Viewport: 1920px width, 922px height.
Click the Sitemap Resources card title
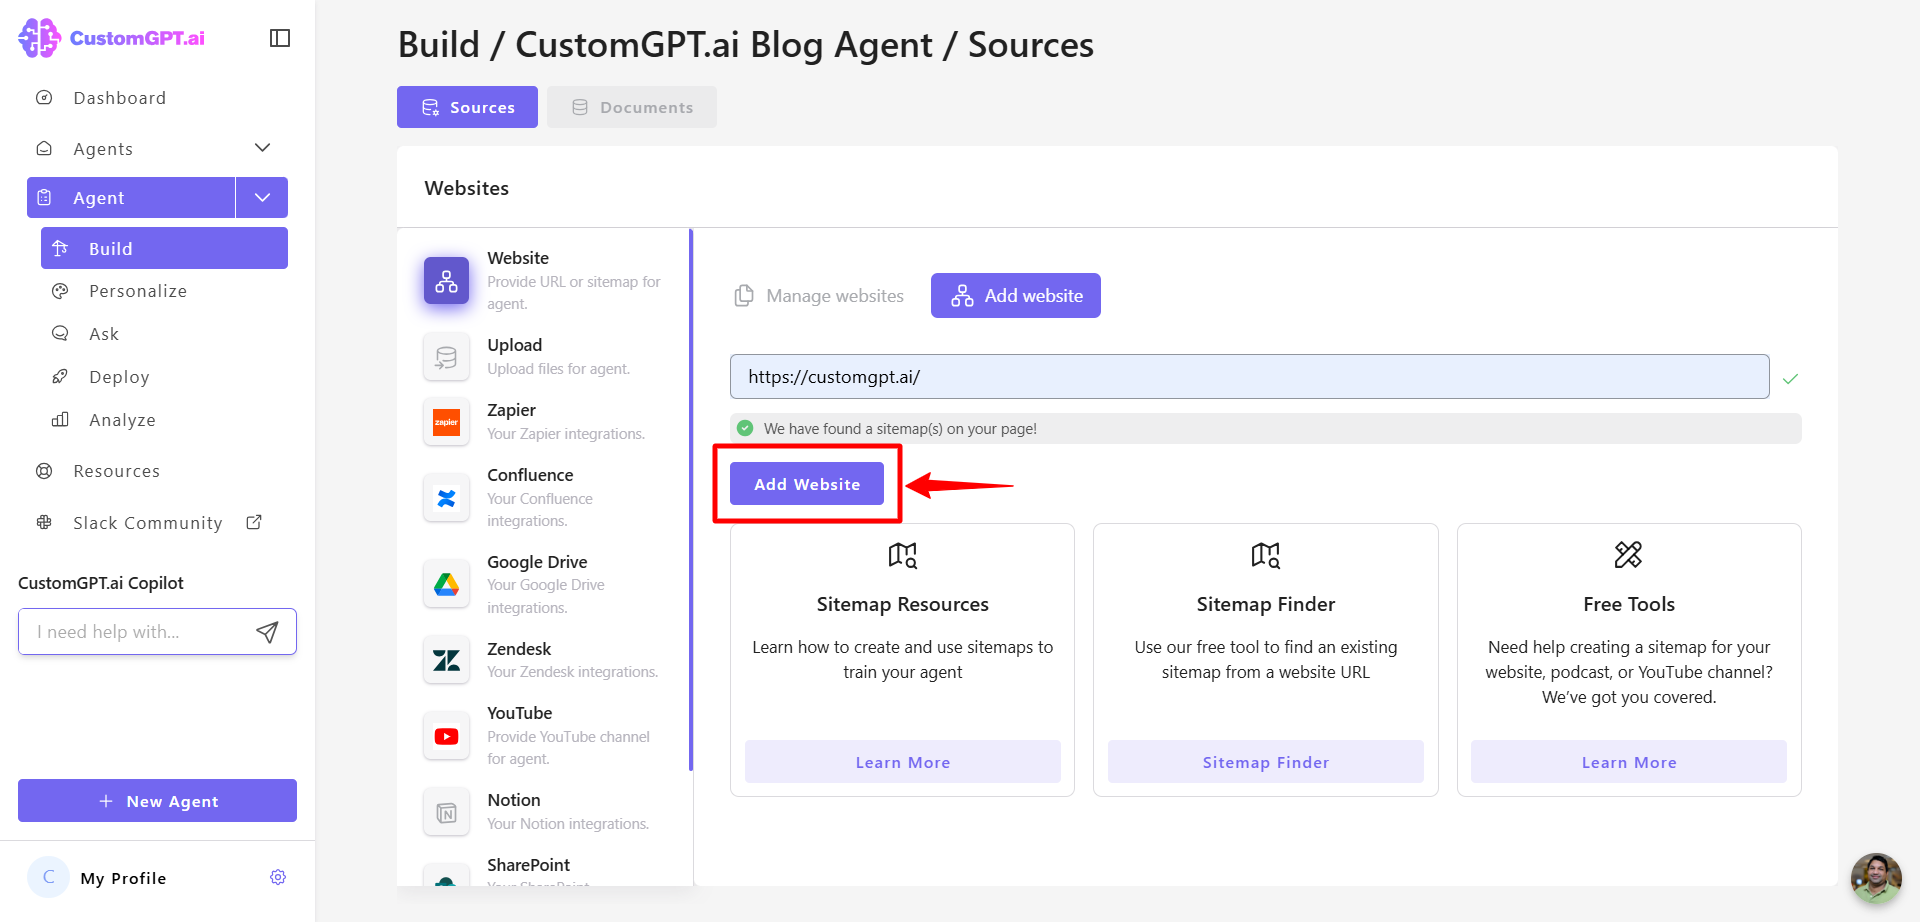pyautogui.click(x=903, y=604)
